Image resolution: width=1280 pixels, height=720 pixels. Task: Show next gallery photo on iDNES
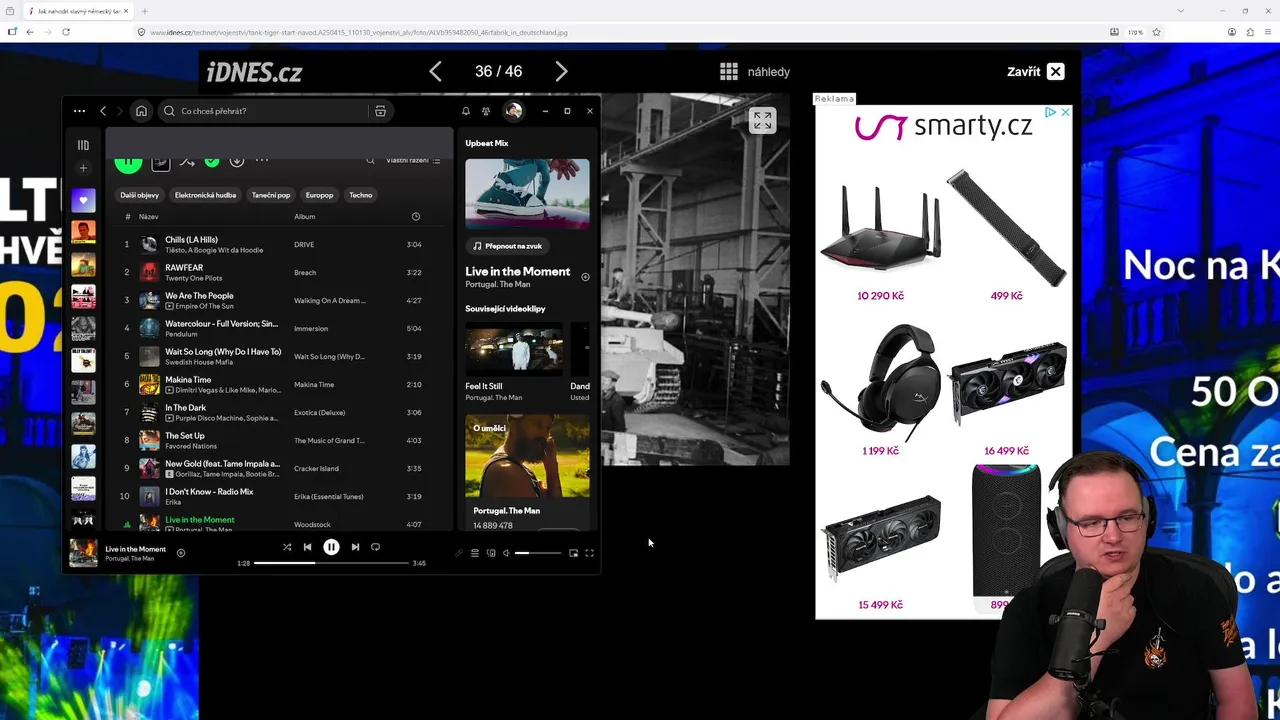pos(561,71)
